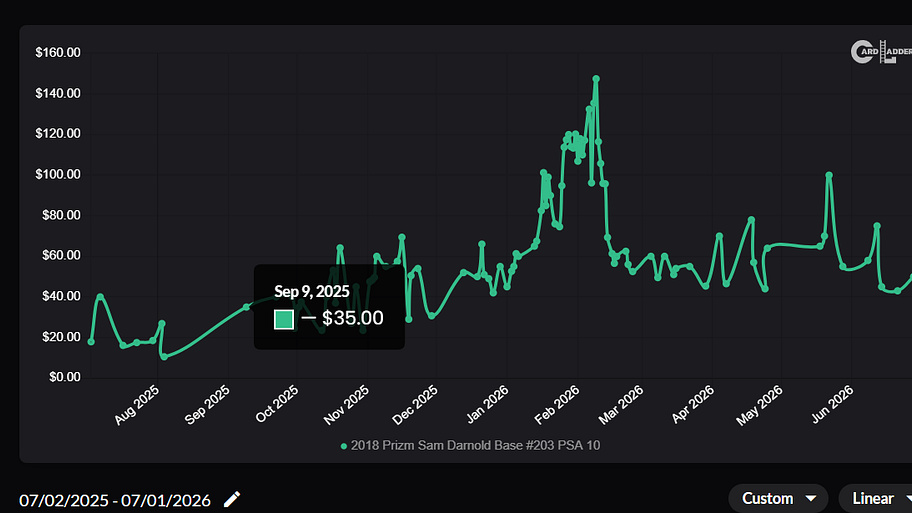This screenshot has width=912, height=513.
Task: Open the Linear scale dropdown
Action: (875, 498)
